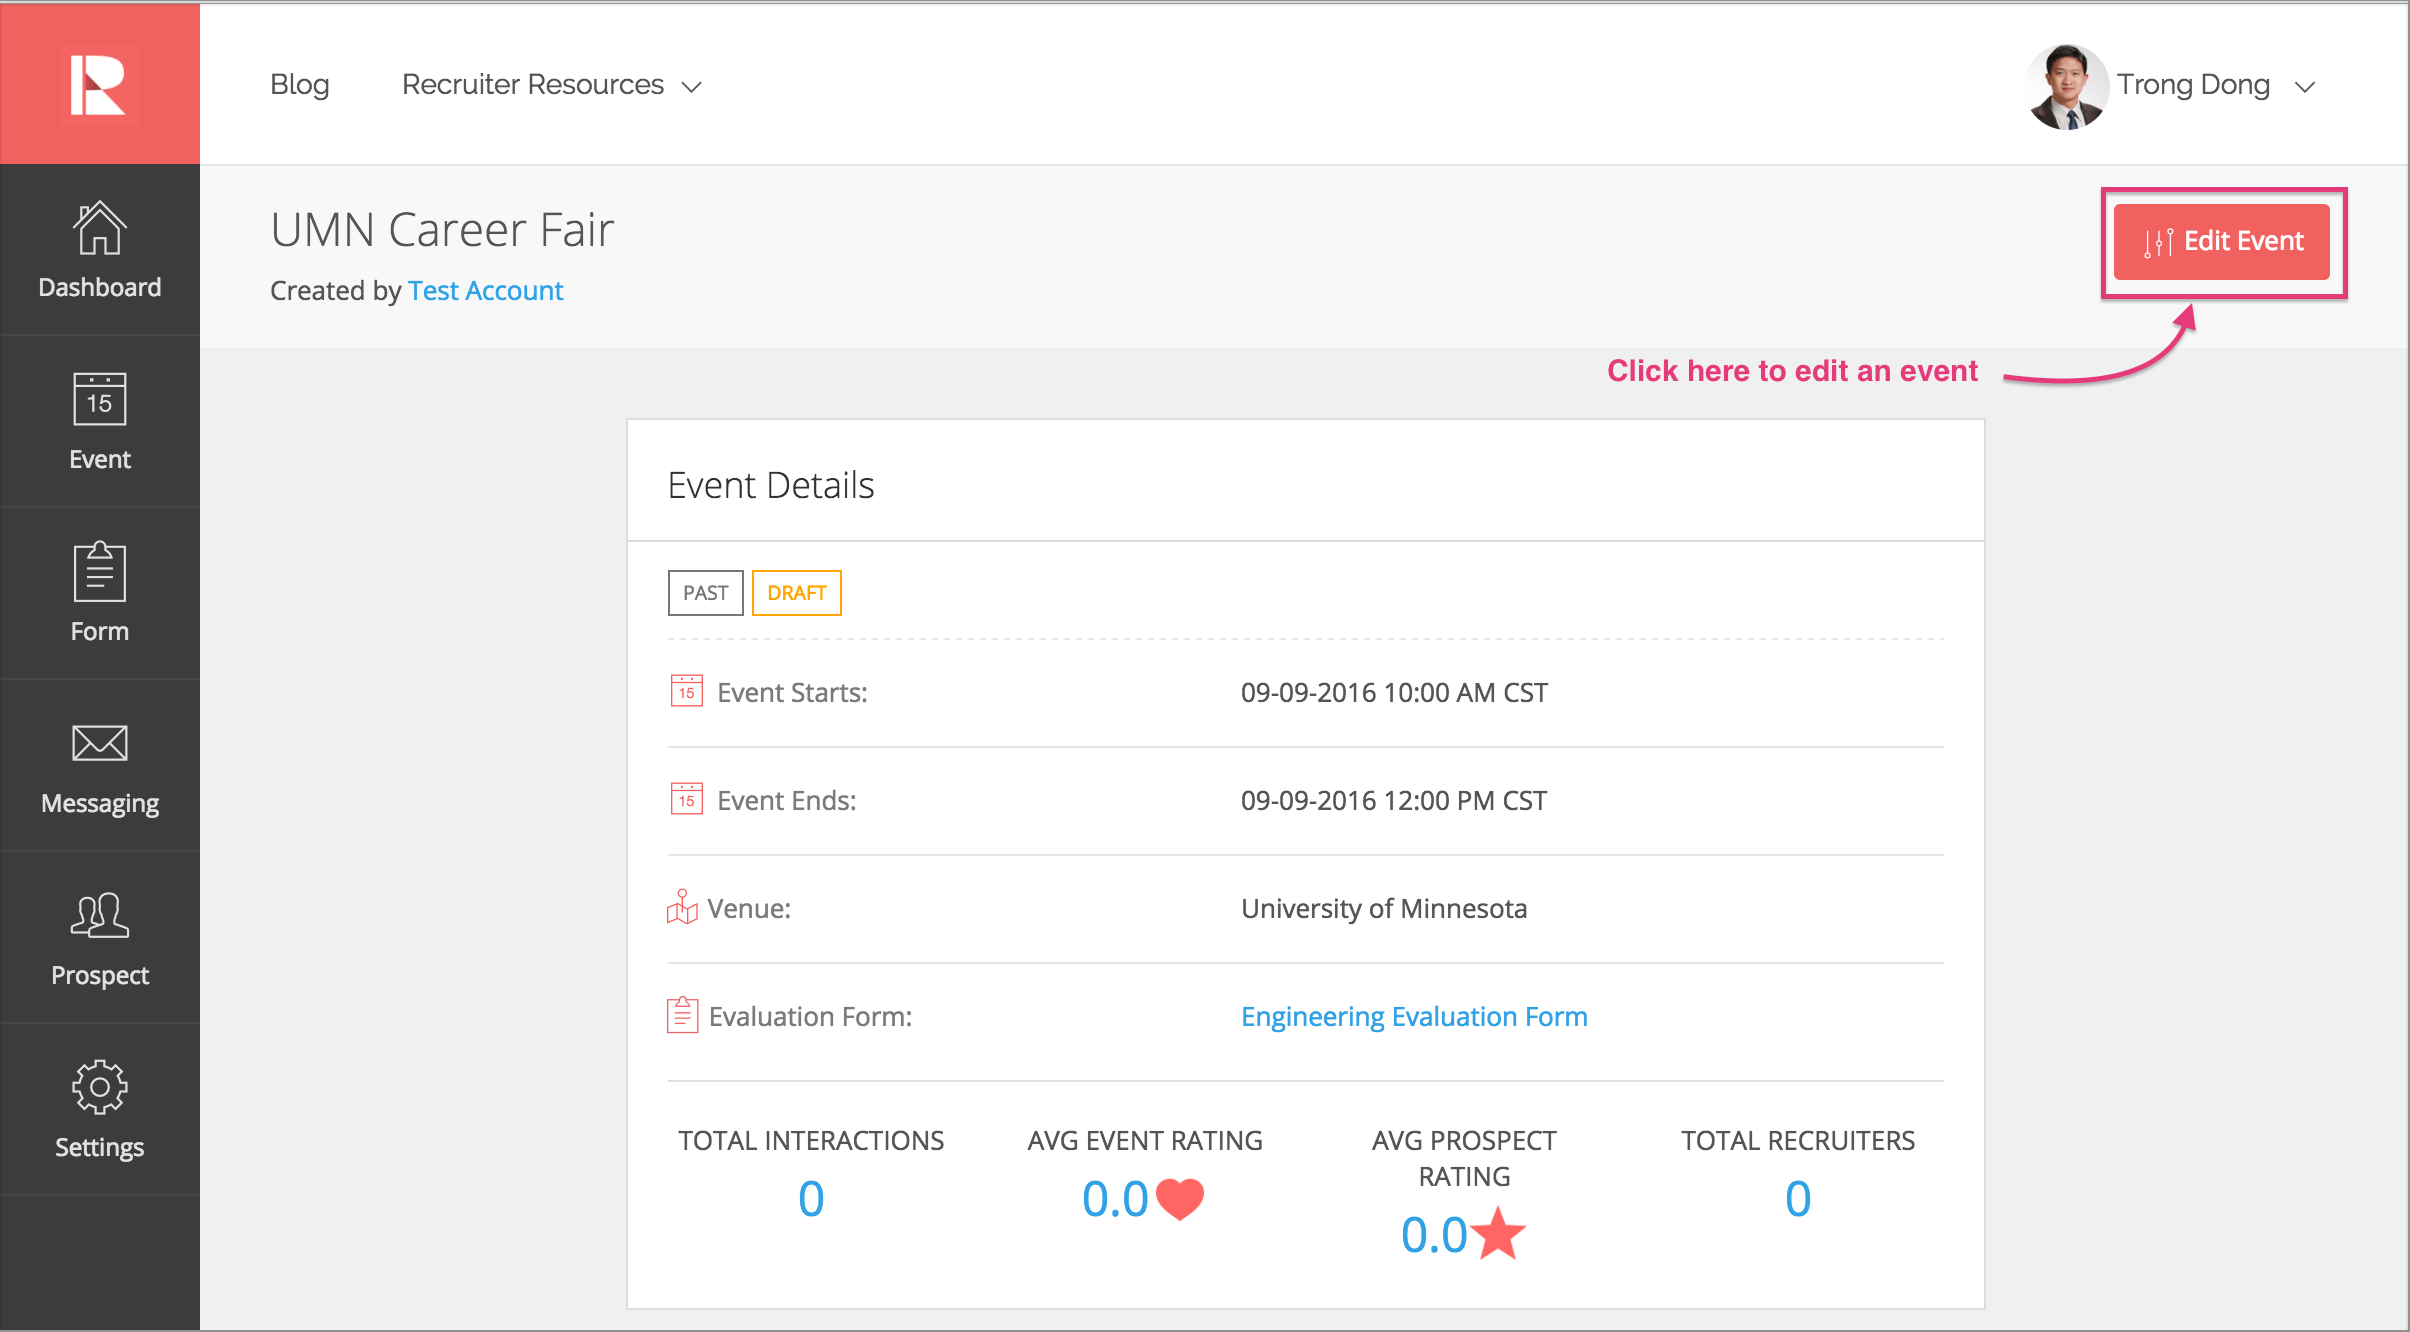Open the Settings gear icon

coord(99,1087)
